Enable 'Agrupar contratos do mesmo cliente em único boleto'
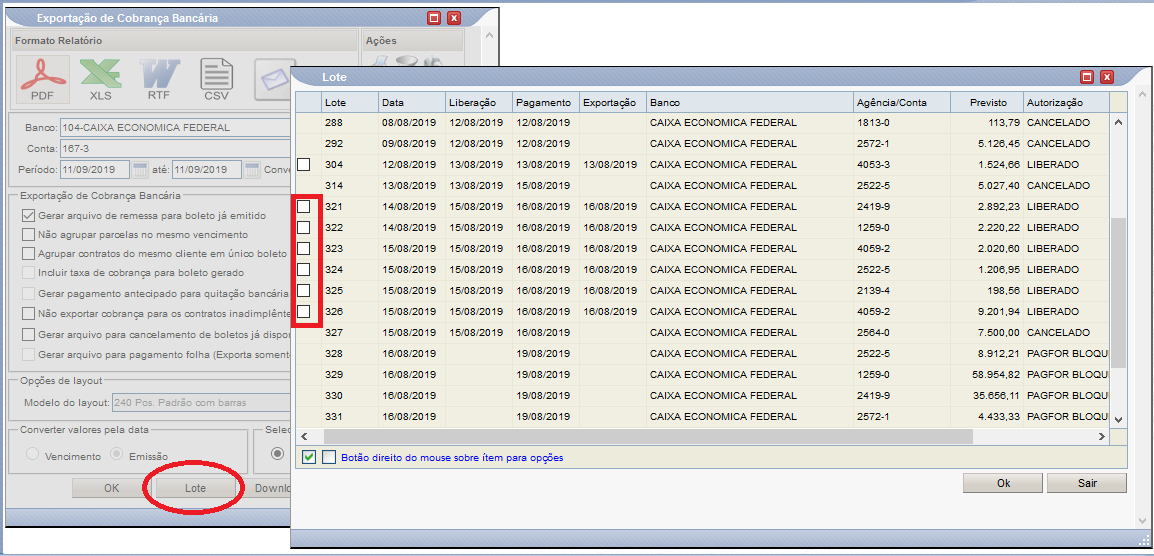This screenshot has width=1154, height=556. pyautogui.click(x=29, y=254)
